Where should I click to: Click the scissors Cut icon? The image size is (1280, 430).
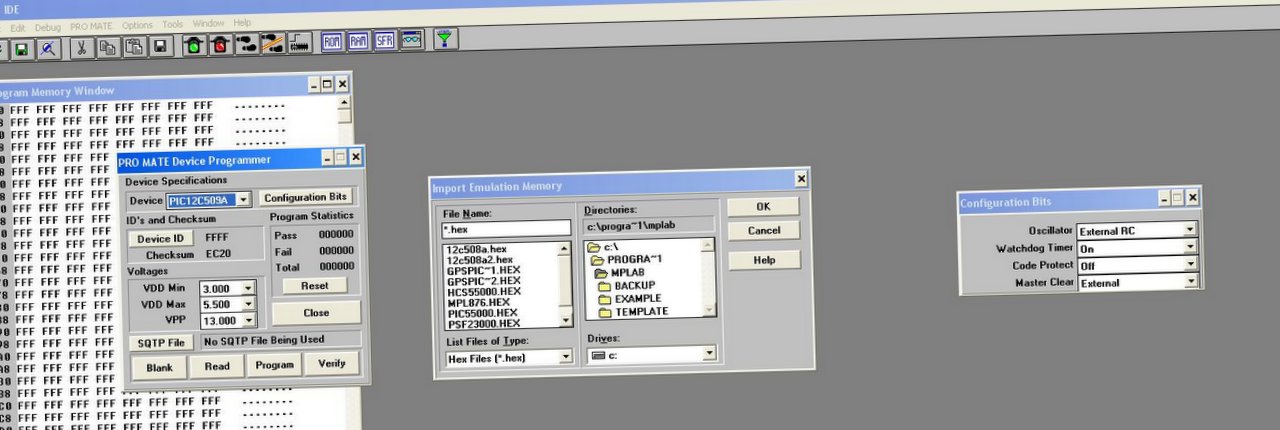tap(82, 46)
